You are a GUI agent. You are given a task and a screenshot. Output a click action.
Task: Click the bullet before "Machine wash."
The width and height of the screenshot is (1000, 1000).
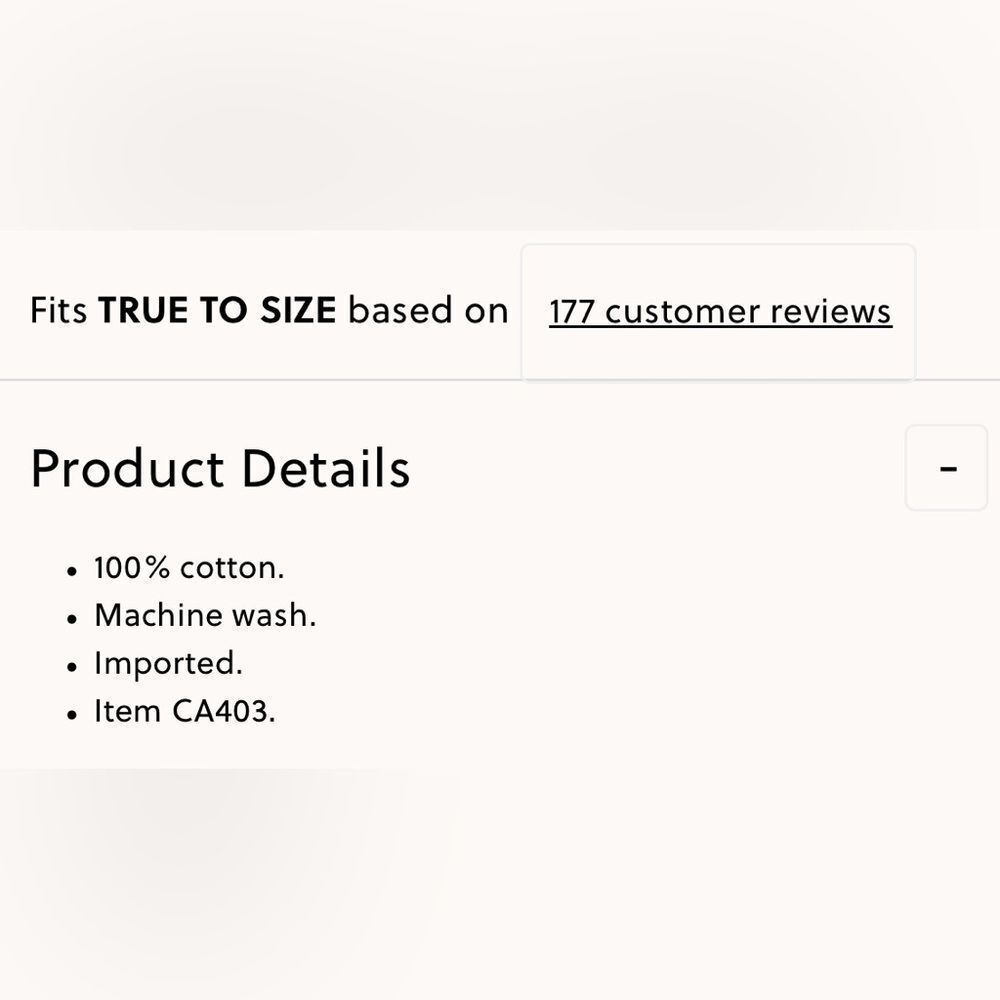(71, 619)
